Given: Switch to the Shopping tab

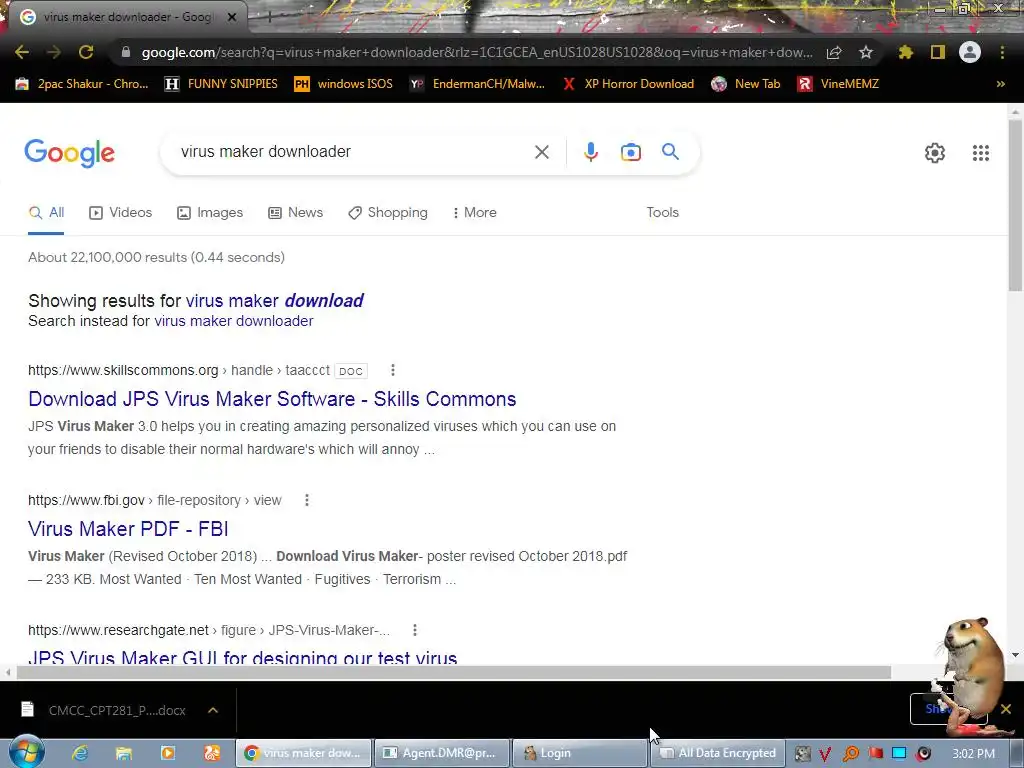Looking at the screenshot, I should click(388, 213).
